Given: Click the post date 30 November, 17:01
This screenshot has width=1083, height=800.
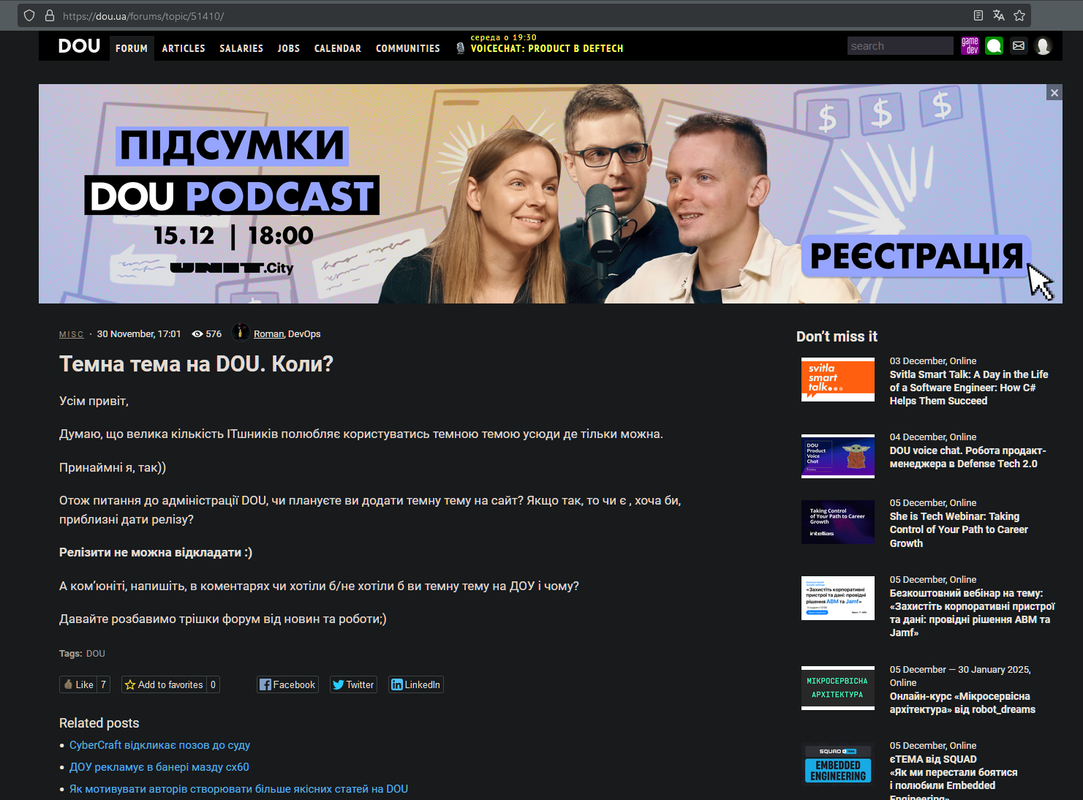Looking at the screenshot, I should (x=139, y=334).
